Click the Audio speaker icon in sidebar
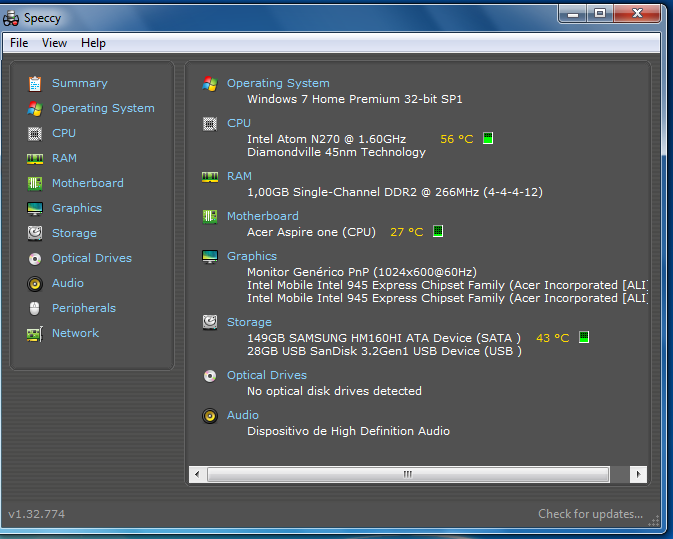 pyautogui.click(x=35, y=284)
